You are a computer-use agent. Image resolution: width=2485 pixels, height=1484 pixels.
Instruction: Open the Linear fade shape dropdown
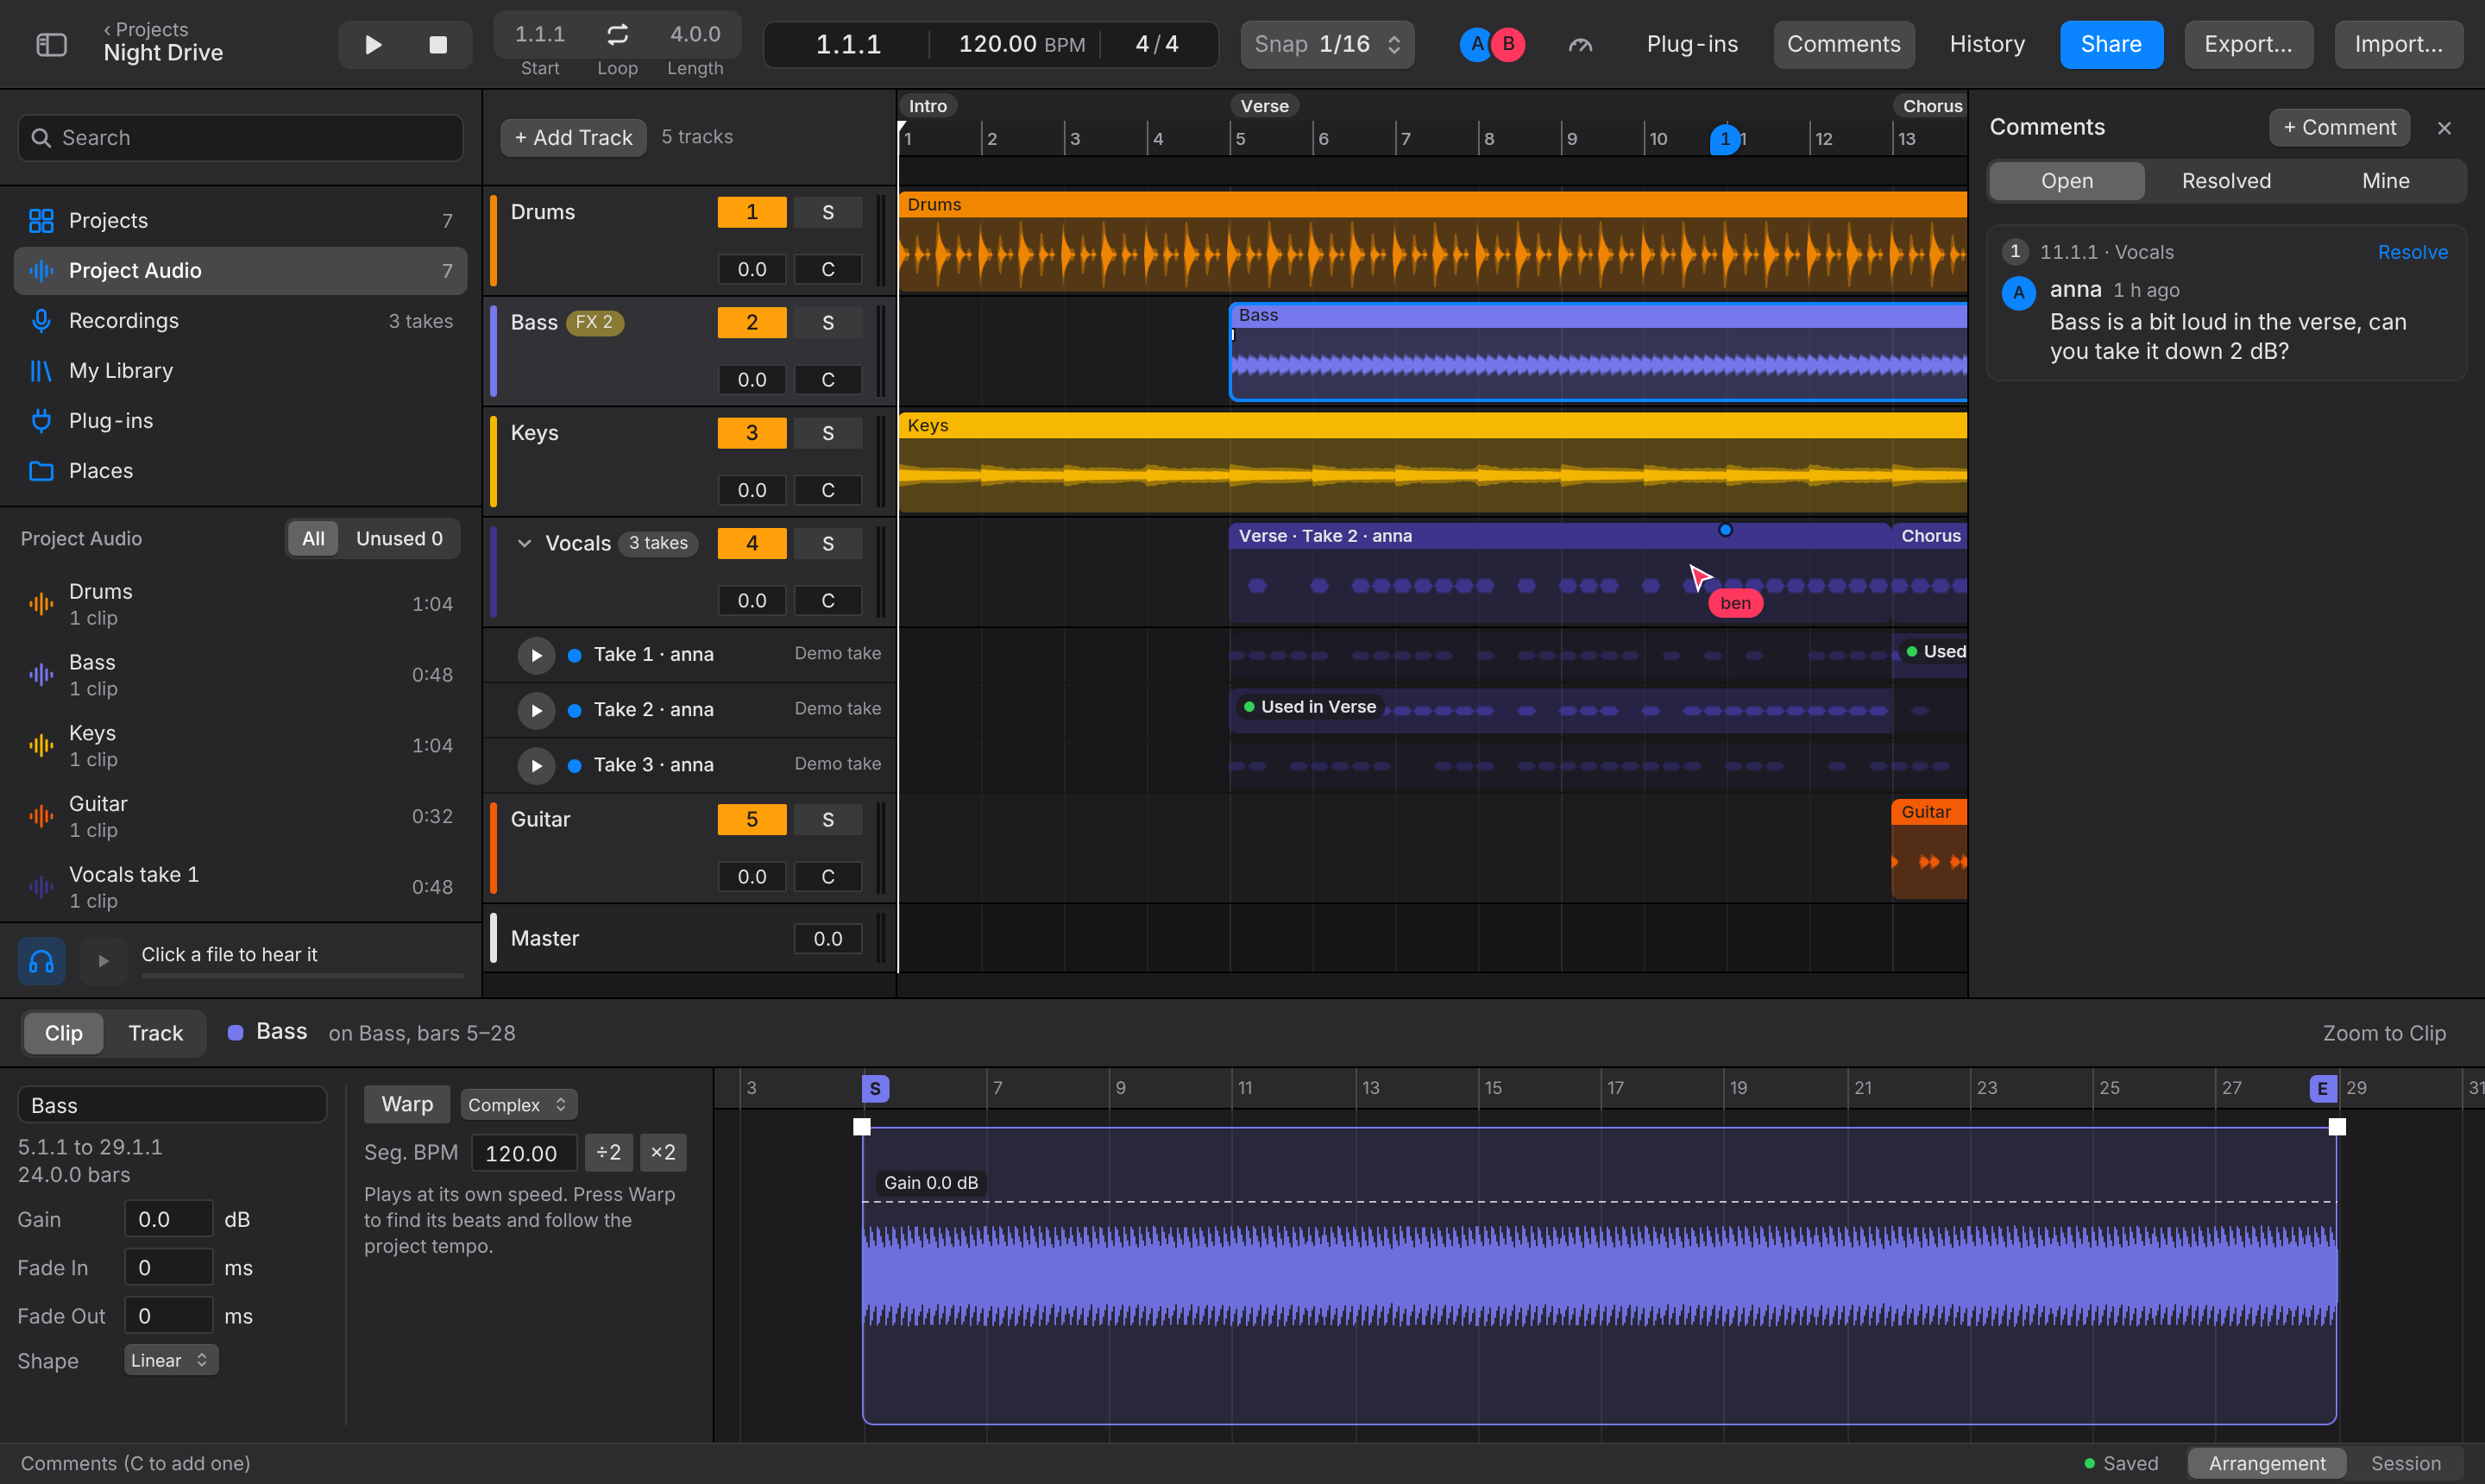tap(171, 1360)
